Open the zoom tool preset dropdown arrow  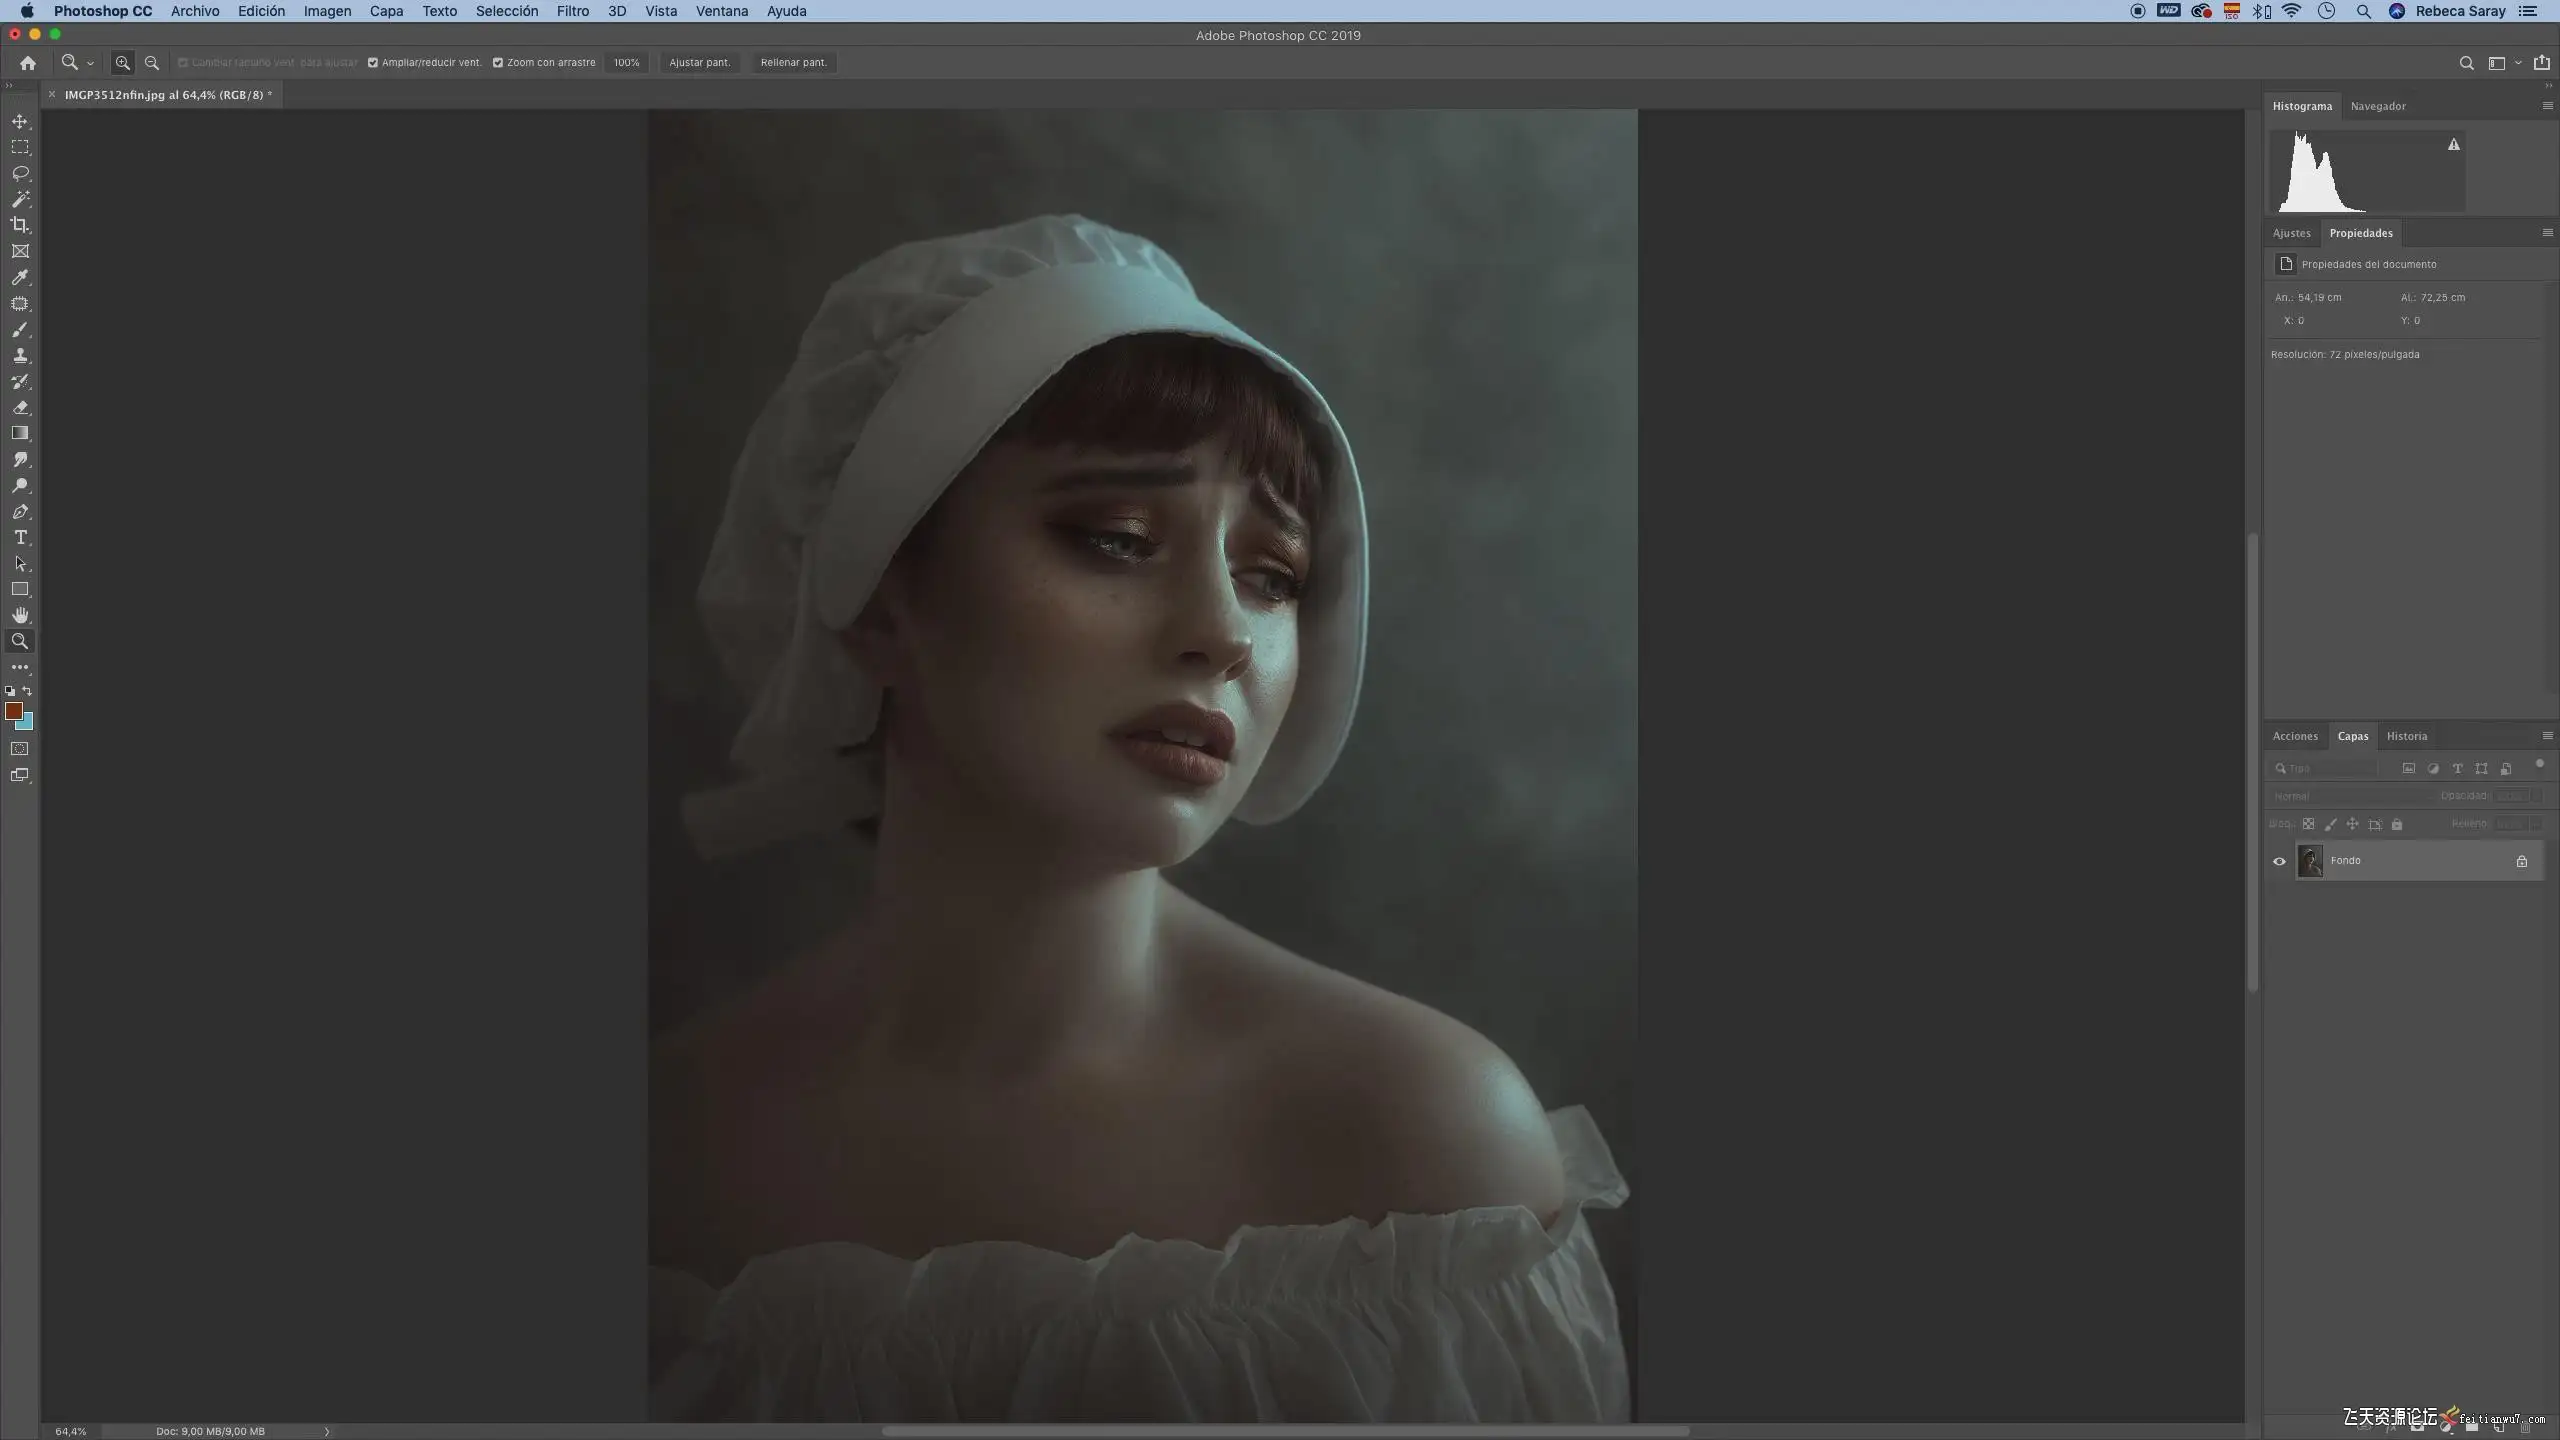point(90,63)
